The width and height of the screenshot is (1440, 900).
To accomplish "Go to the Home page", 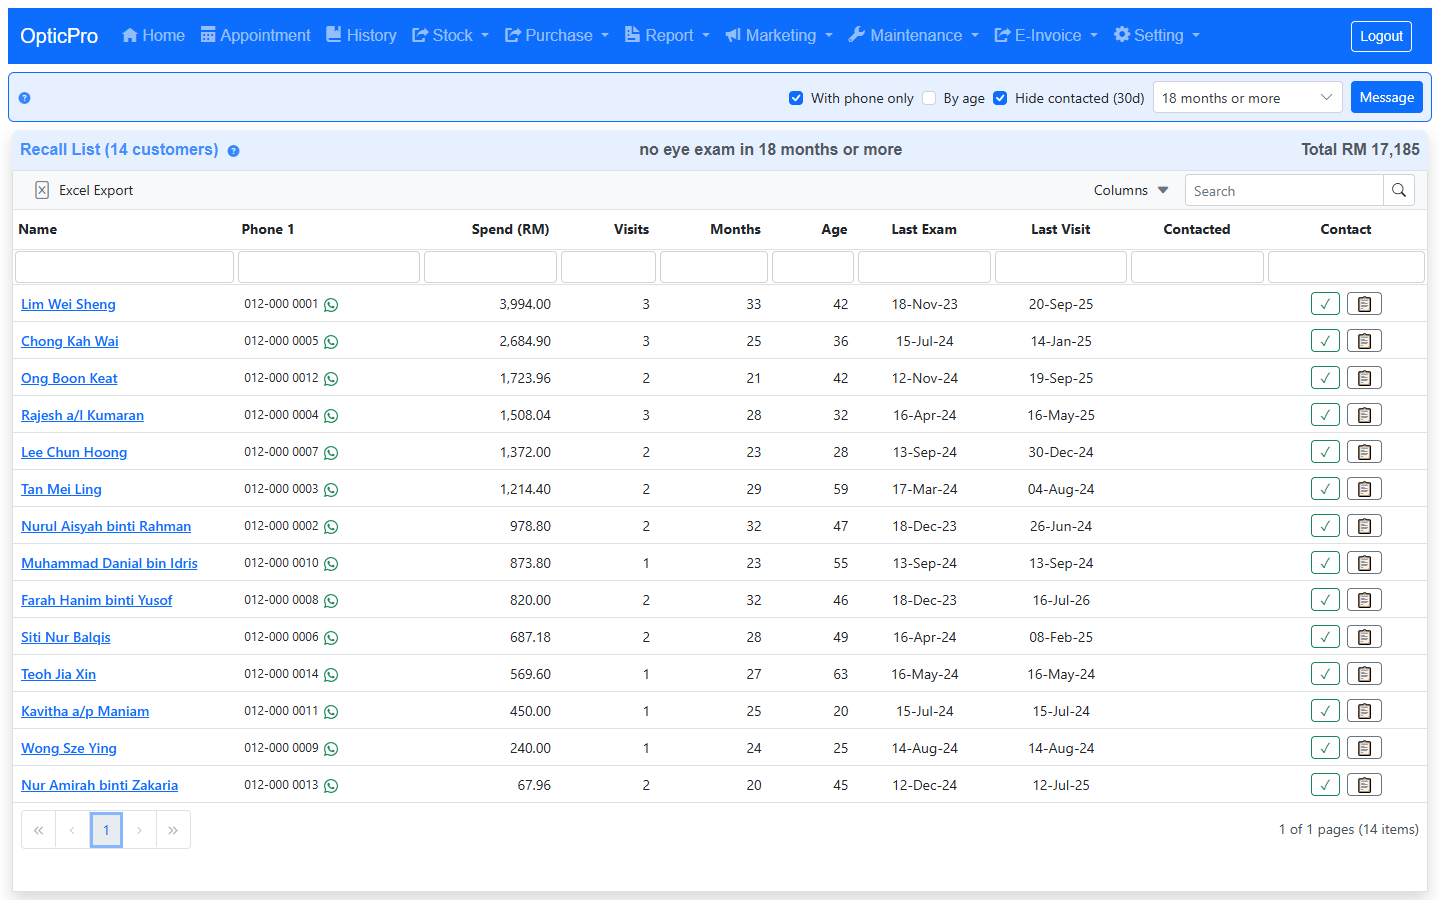I will (x=153, y=35).
